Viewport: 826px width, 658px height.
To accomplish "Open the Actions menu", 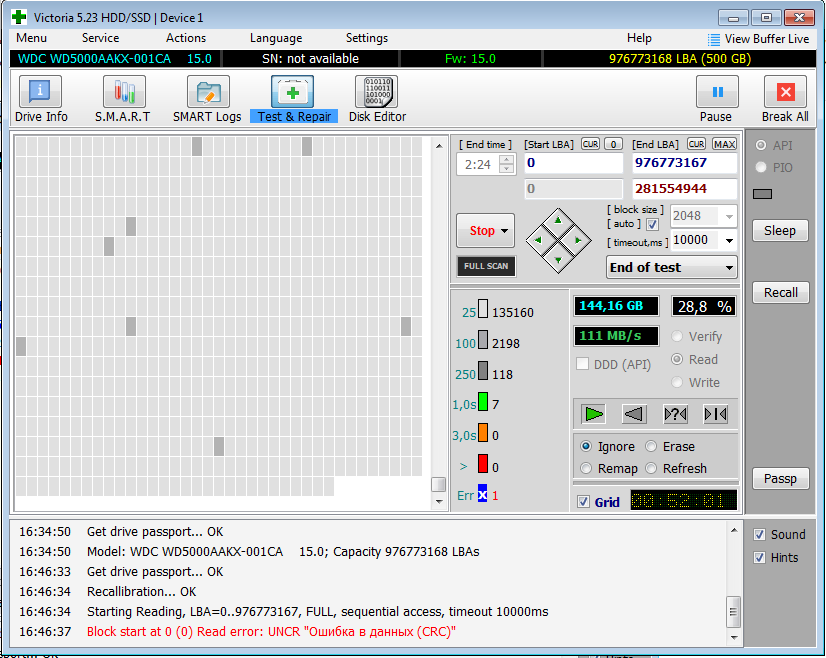I will point(185,38).
